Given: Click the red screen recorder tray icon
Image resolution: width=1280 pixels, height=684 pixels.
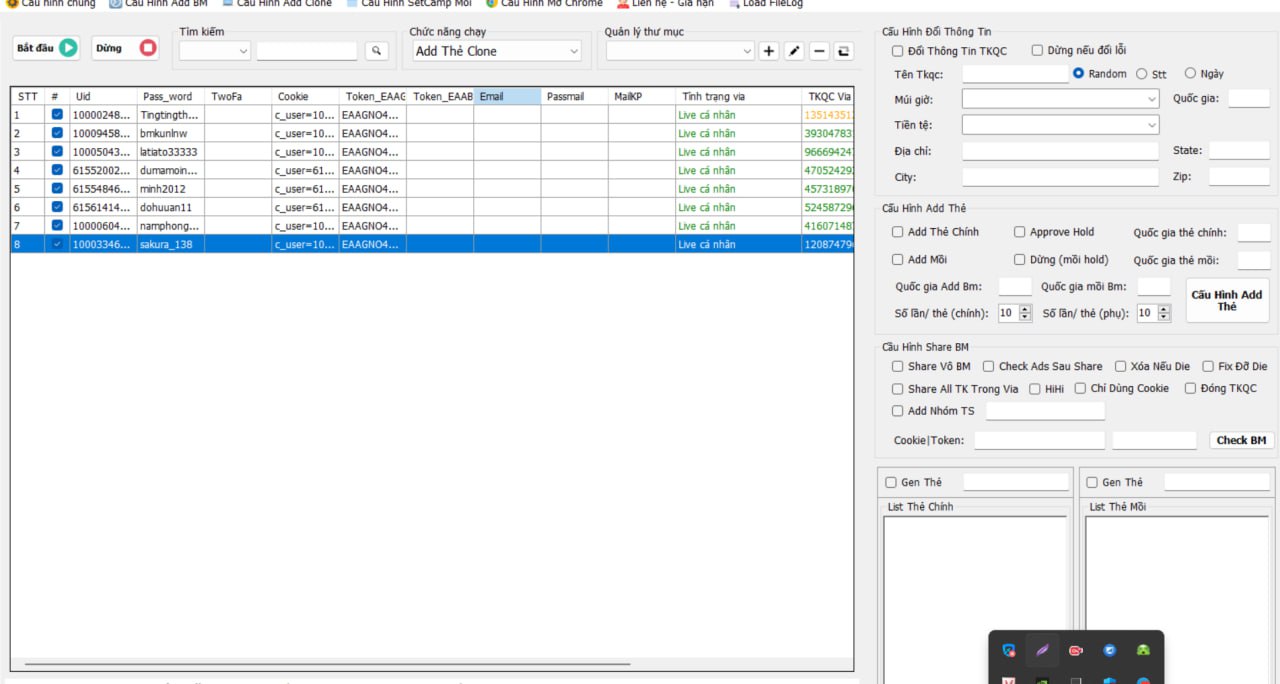Looking at the screenshot, I should click(1076, 650).
